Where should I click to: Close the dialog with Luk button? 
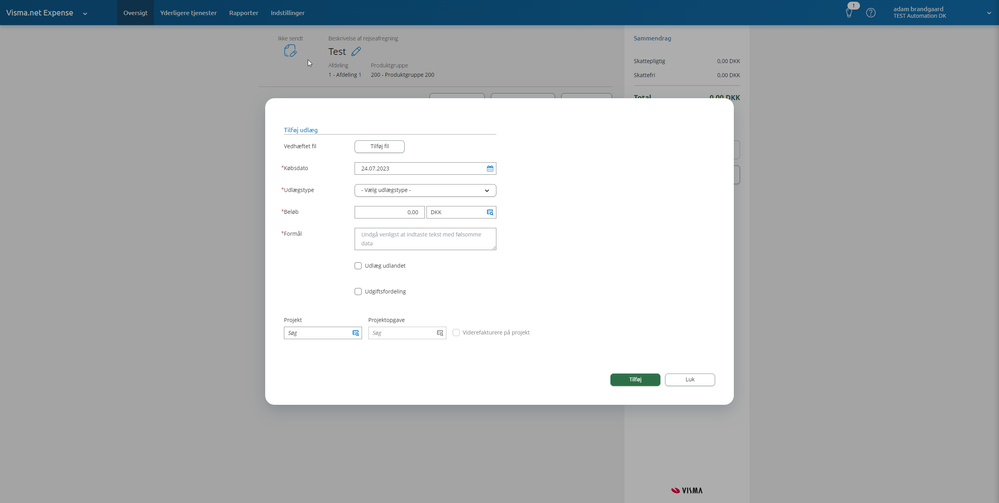pyautogui.click(x=690, y=379)
